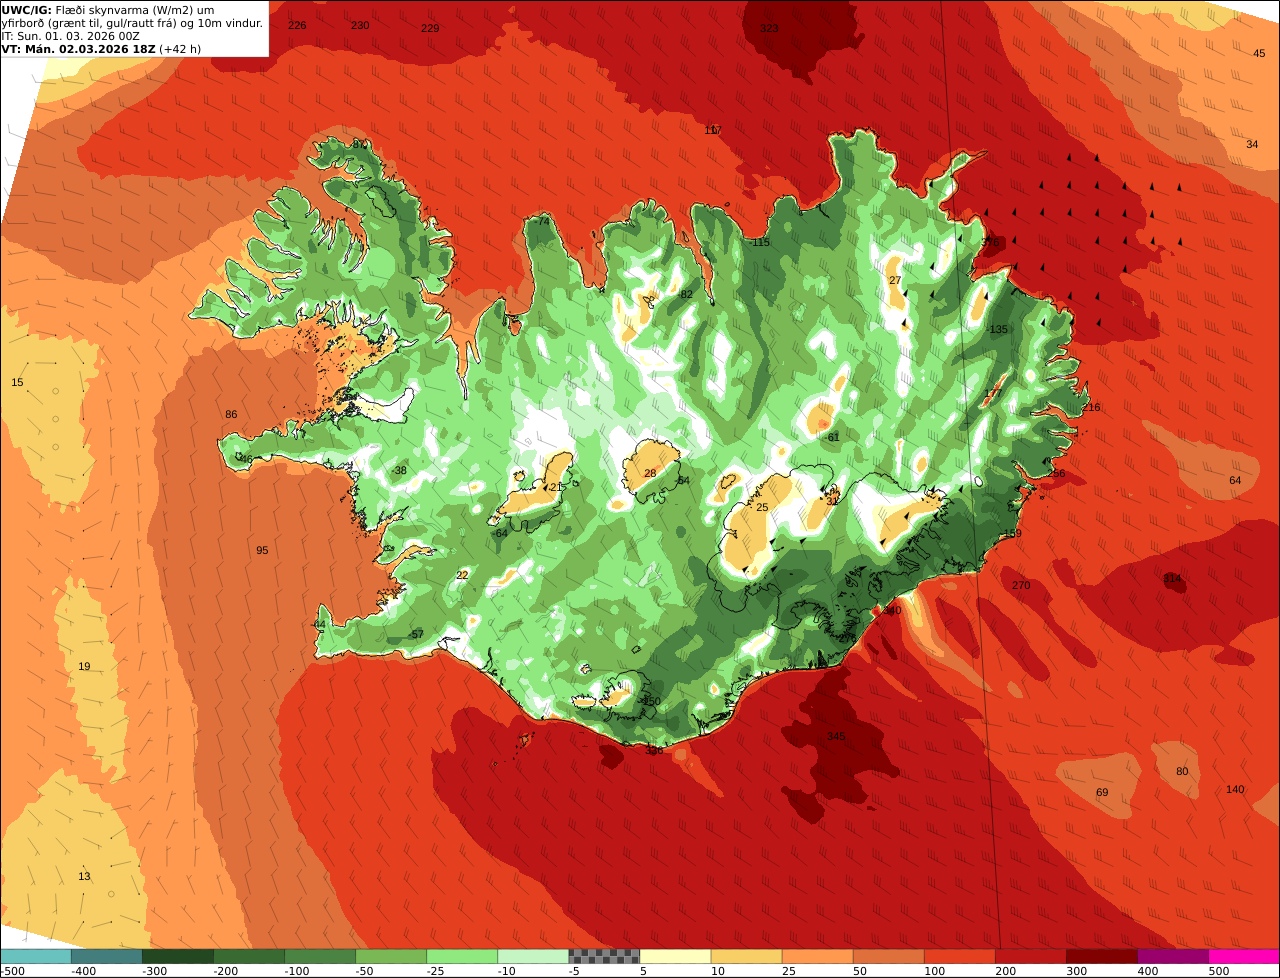This screenshot has height=978, width=1280.
Task: Select the pale yellow 5 to 10 swatch
Action: [x=675, y=956]
